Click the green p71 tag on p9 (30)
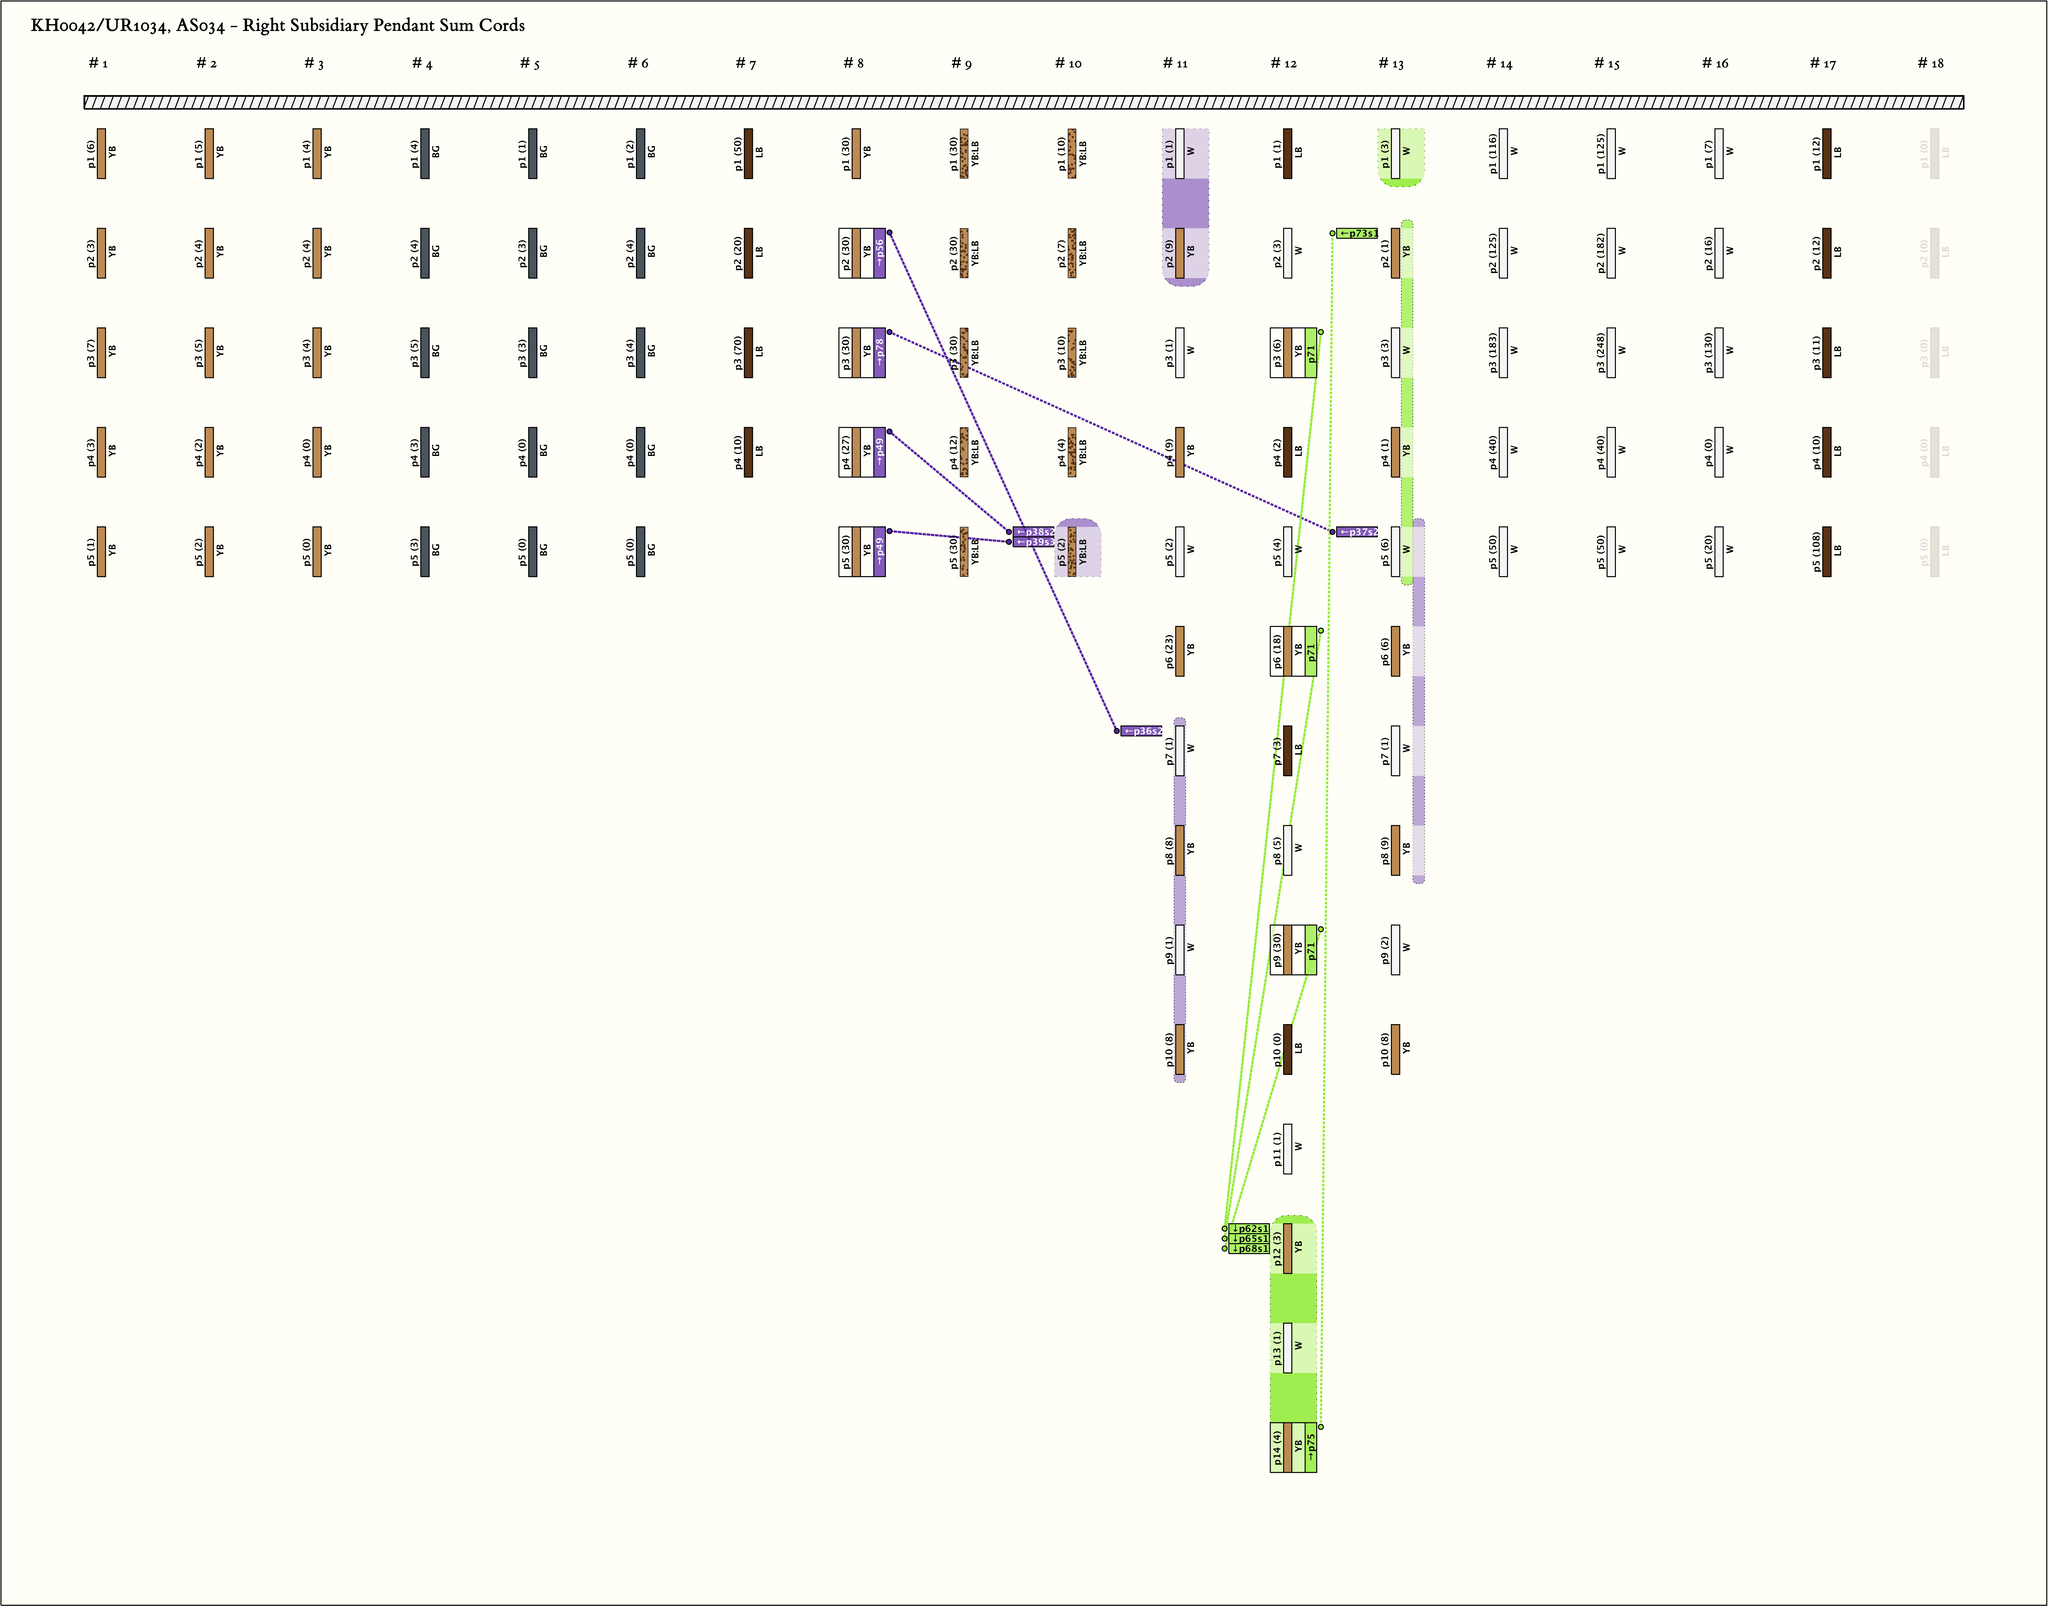 point(1311,950)
